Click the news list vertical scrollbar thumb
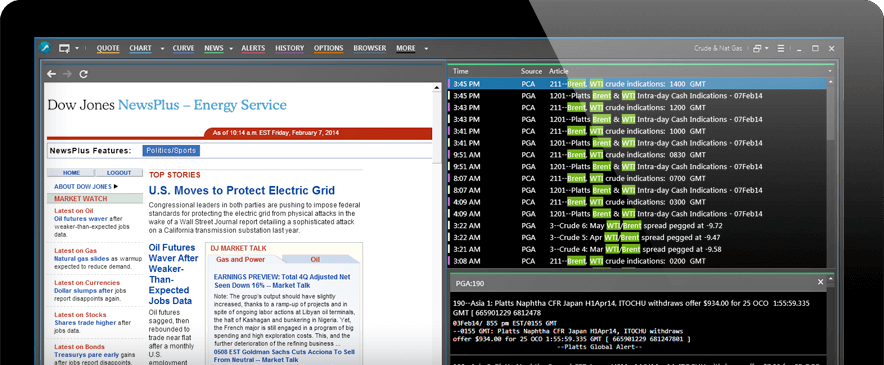The image size is (884, 365). tap(831, 114)
